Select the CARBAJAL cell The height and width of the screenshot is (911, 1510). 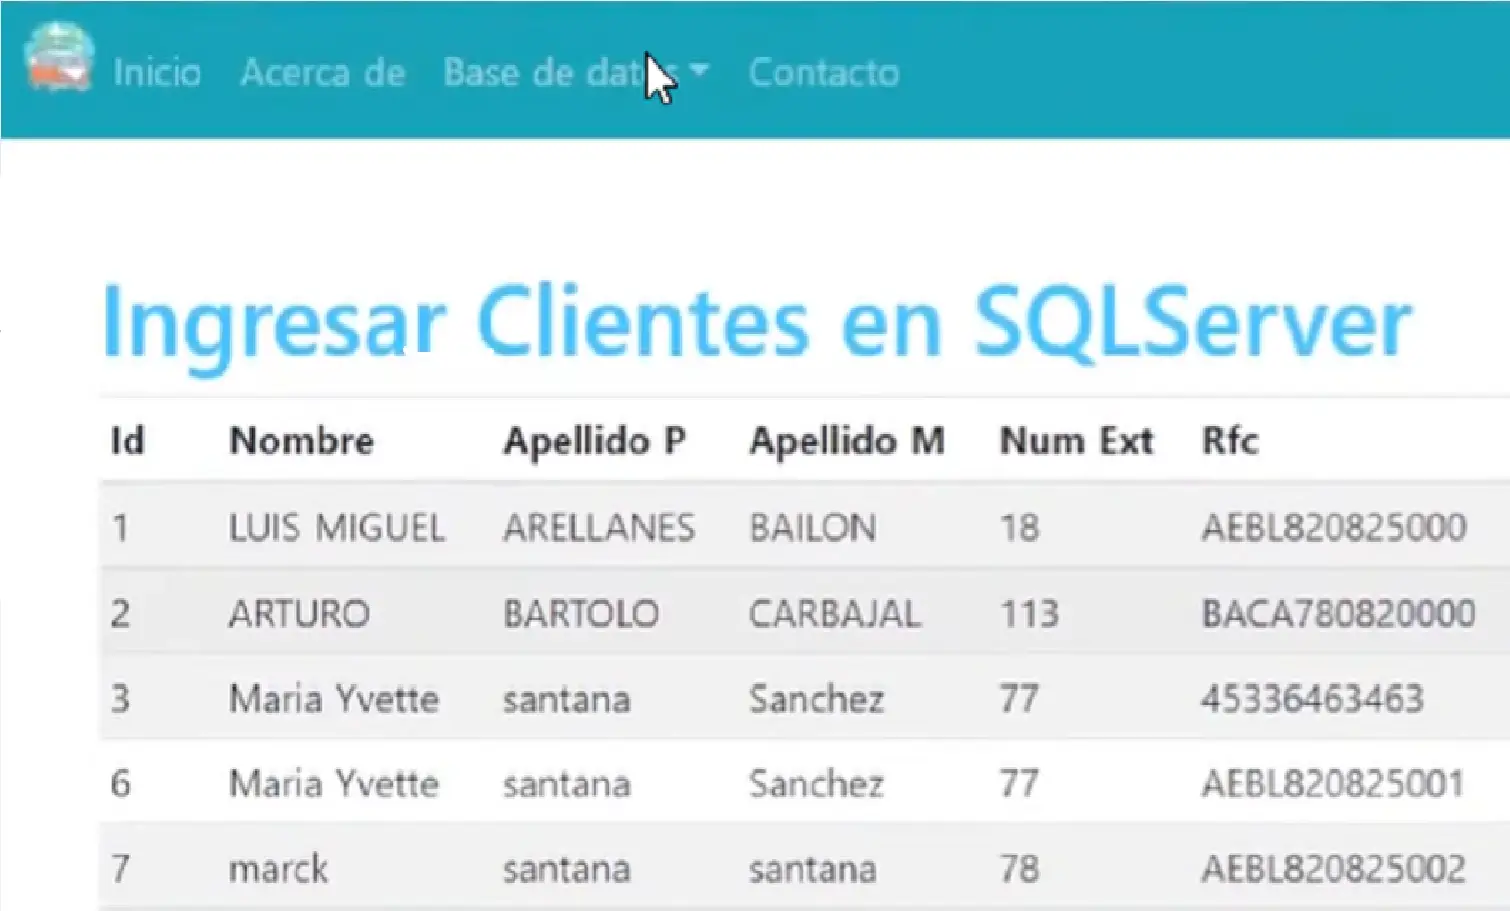[x=835, y=613]
